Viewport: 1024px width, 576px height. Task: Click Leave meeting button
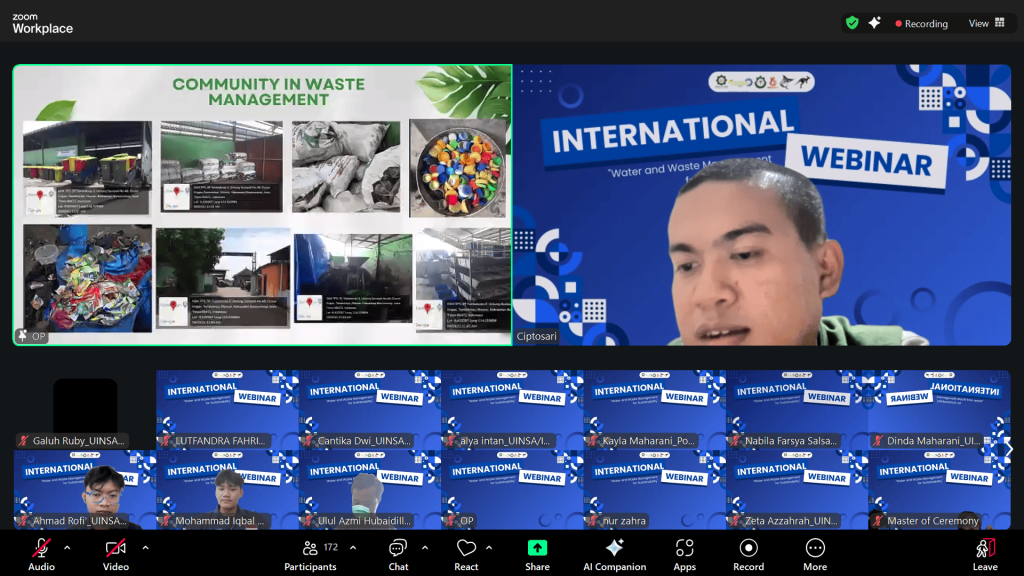[x=985, y=552]
